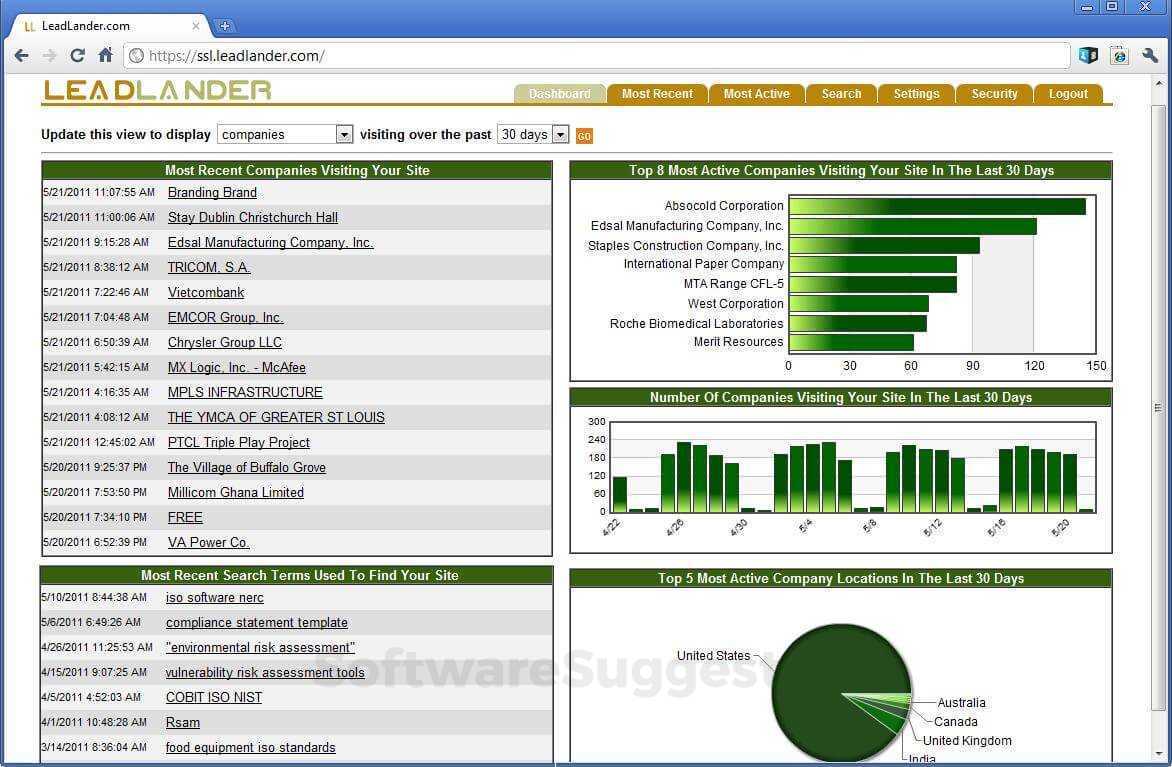Click the United Kingdom pie label

[966, 741]
